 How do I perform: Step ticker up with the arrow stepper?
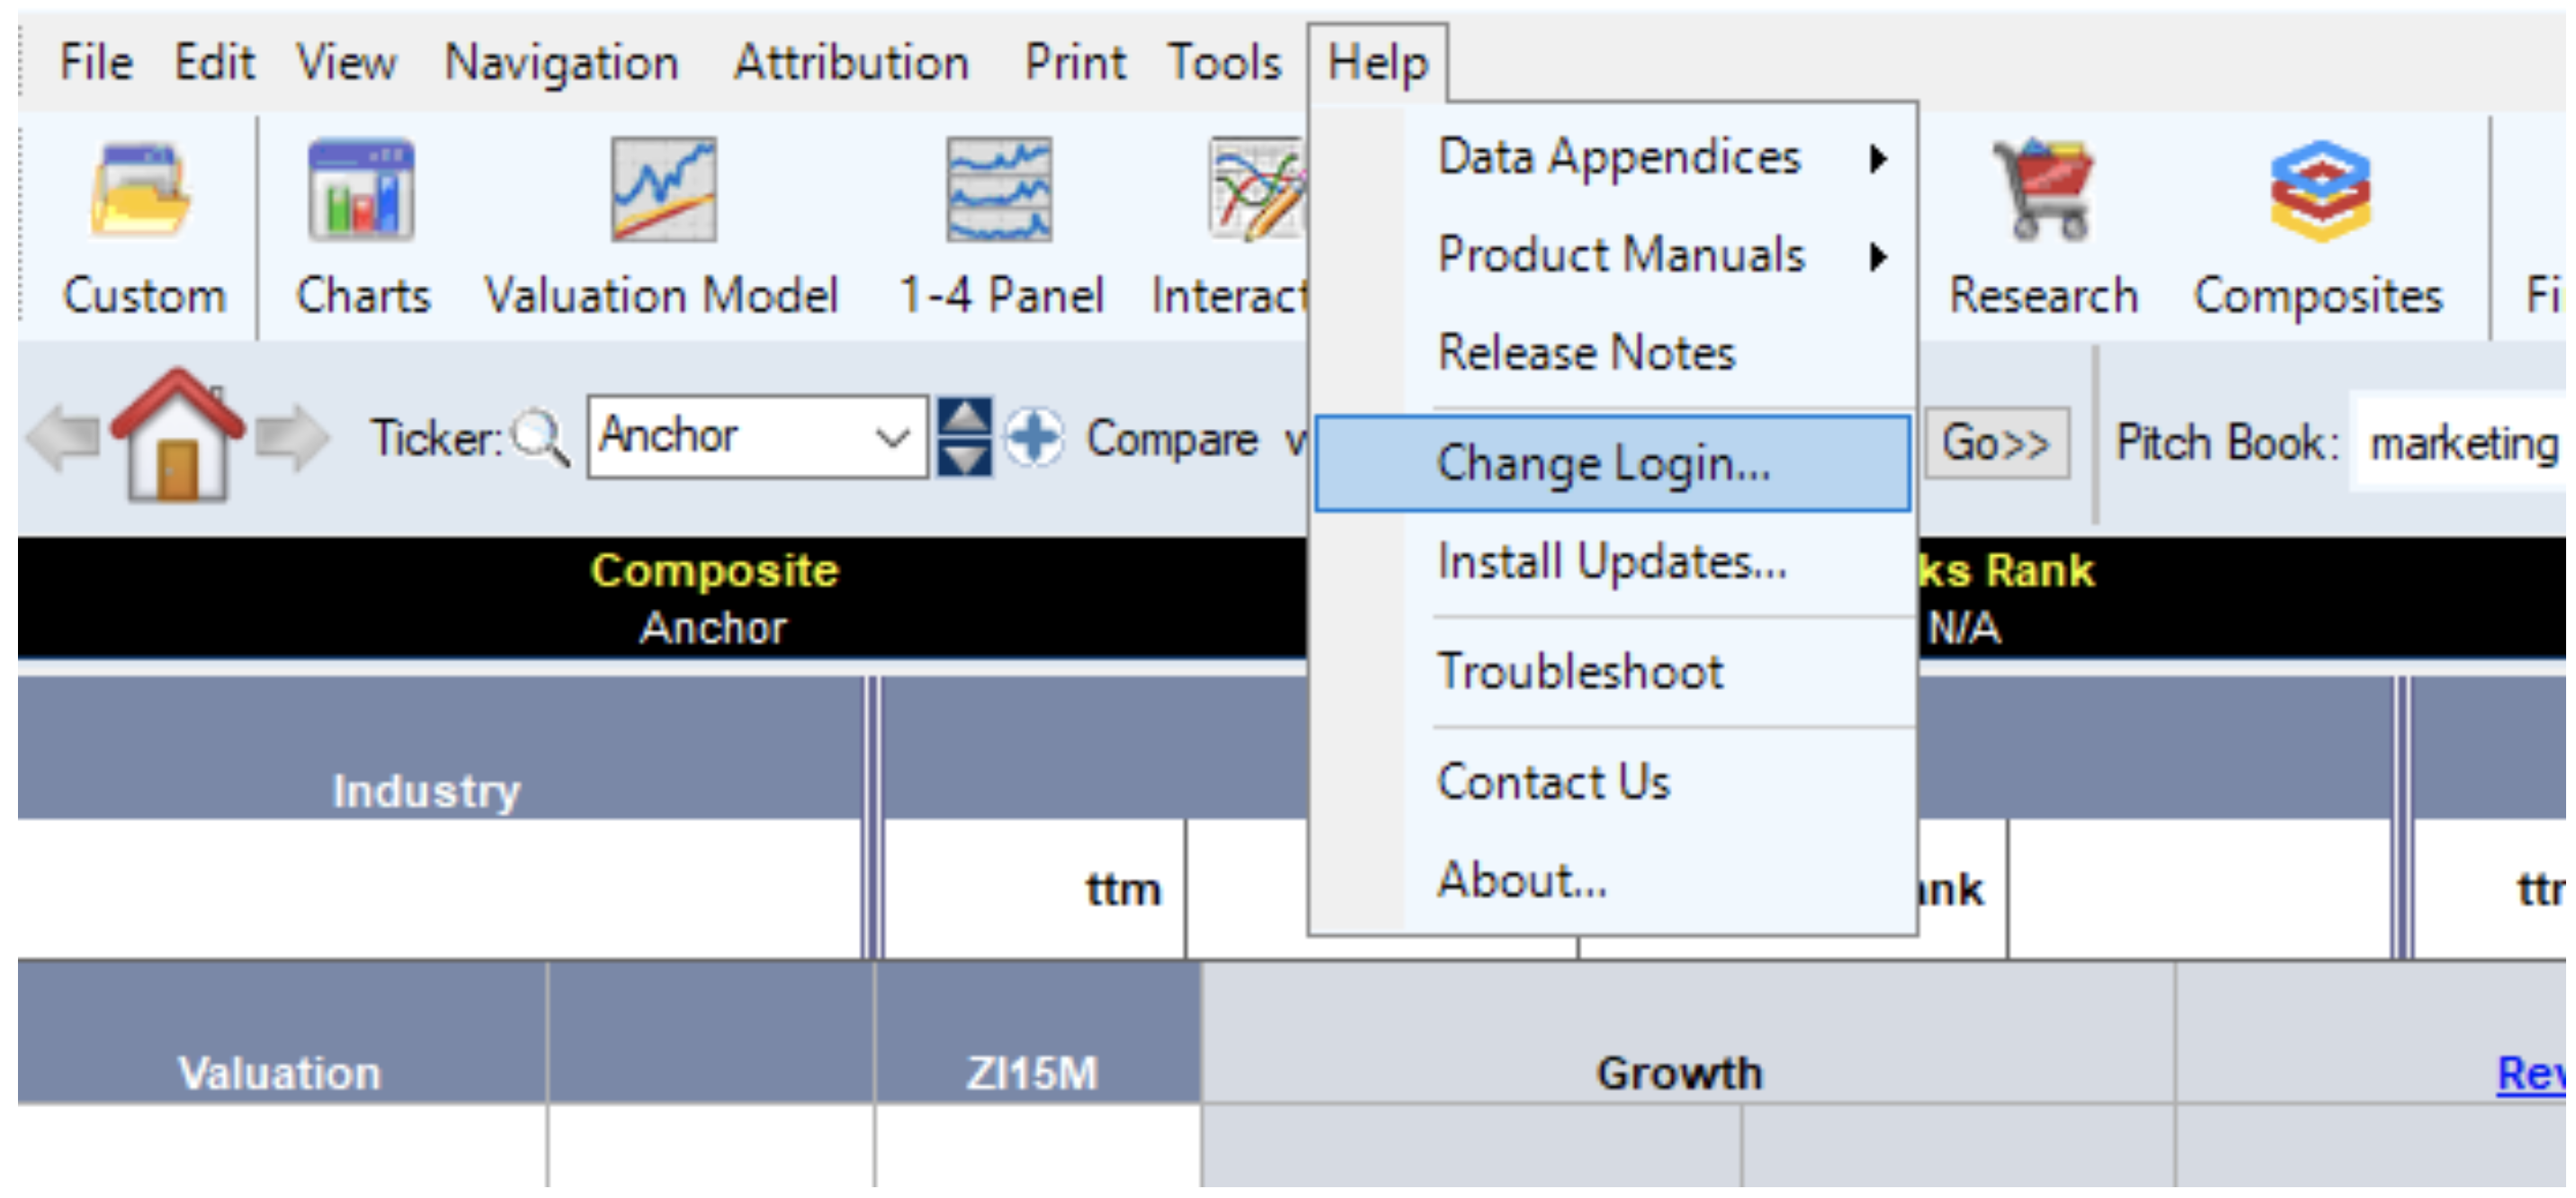(x=964, y=417)
